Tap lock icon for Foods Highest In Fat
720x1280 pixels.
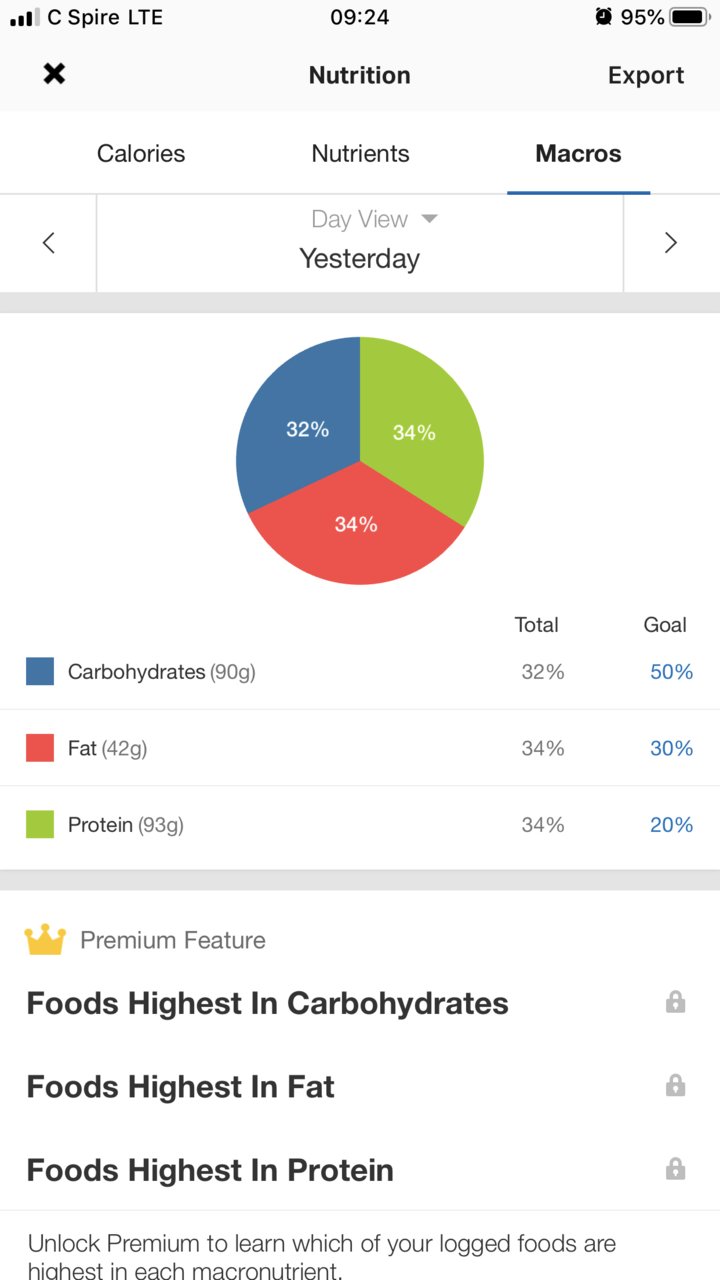click(x=676, y=1085)
